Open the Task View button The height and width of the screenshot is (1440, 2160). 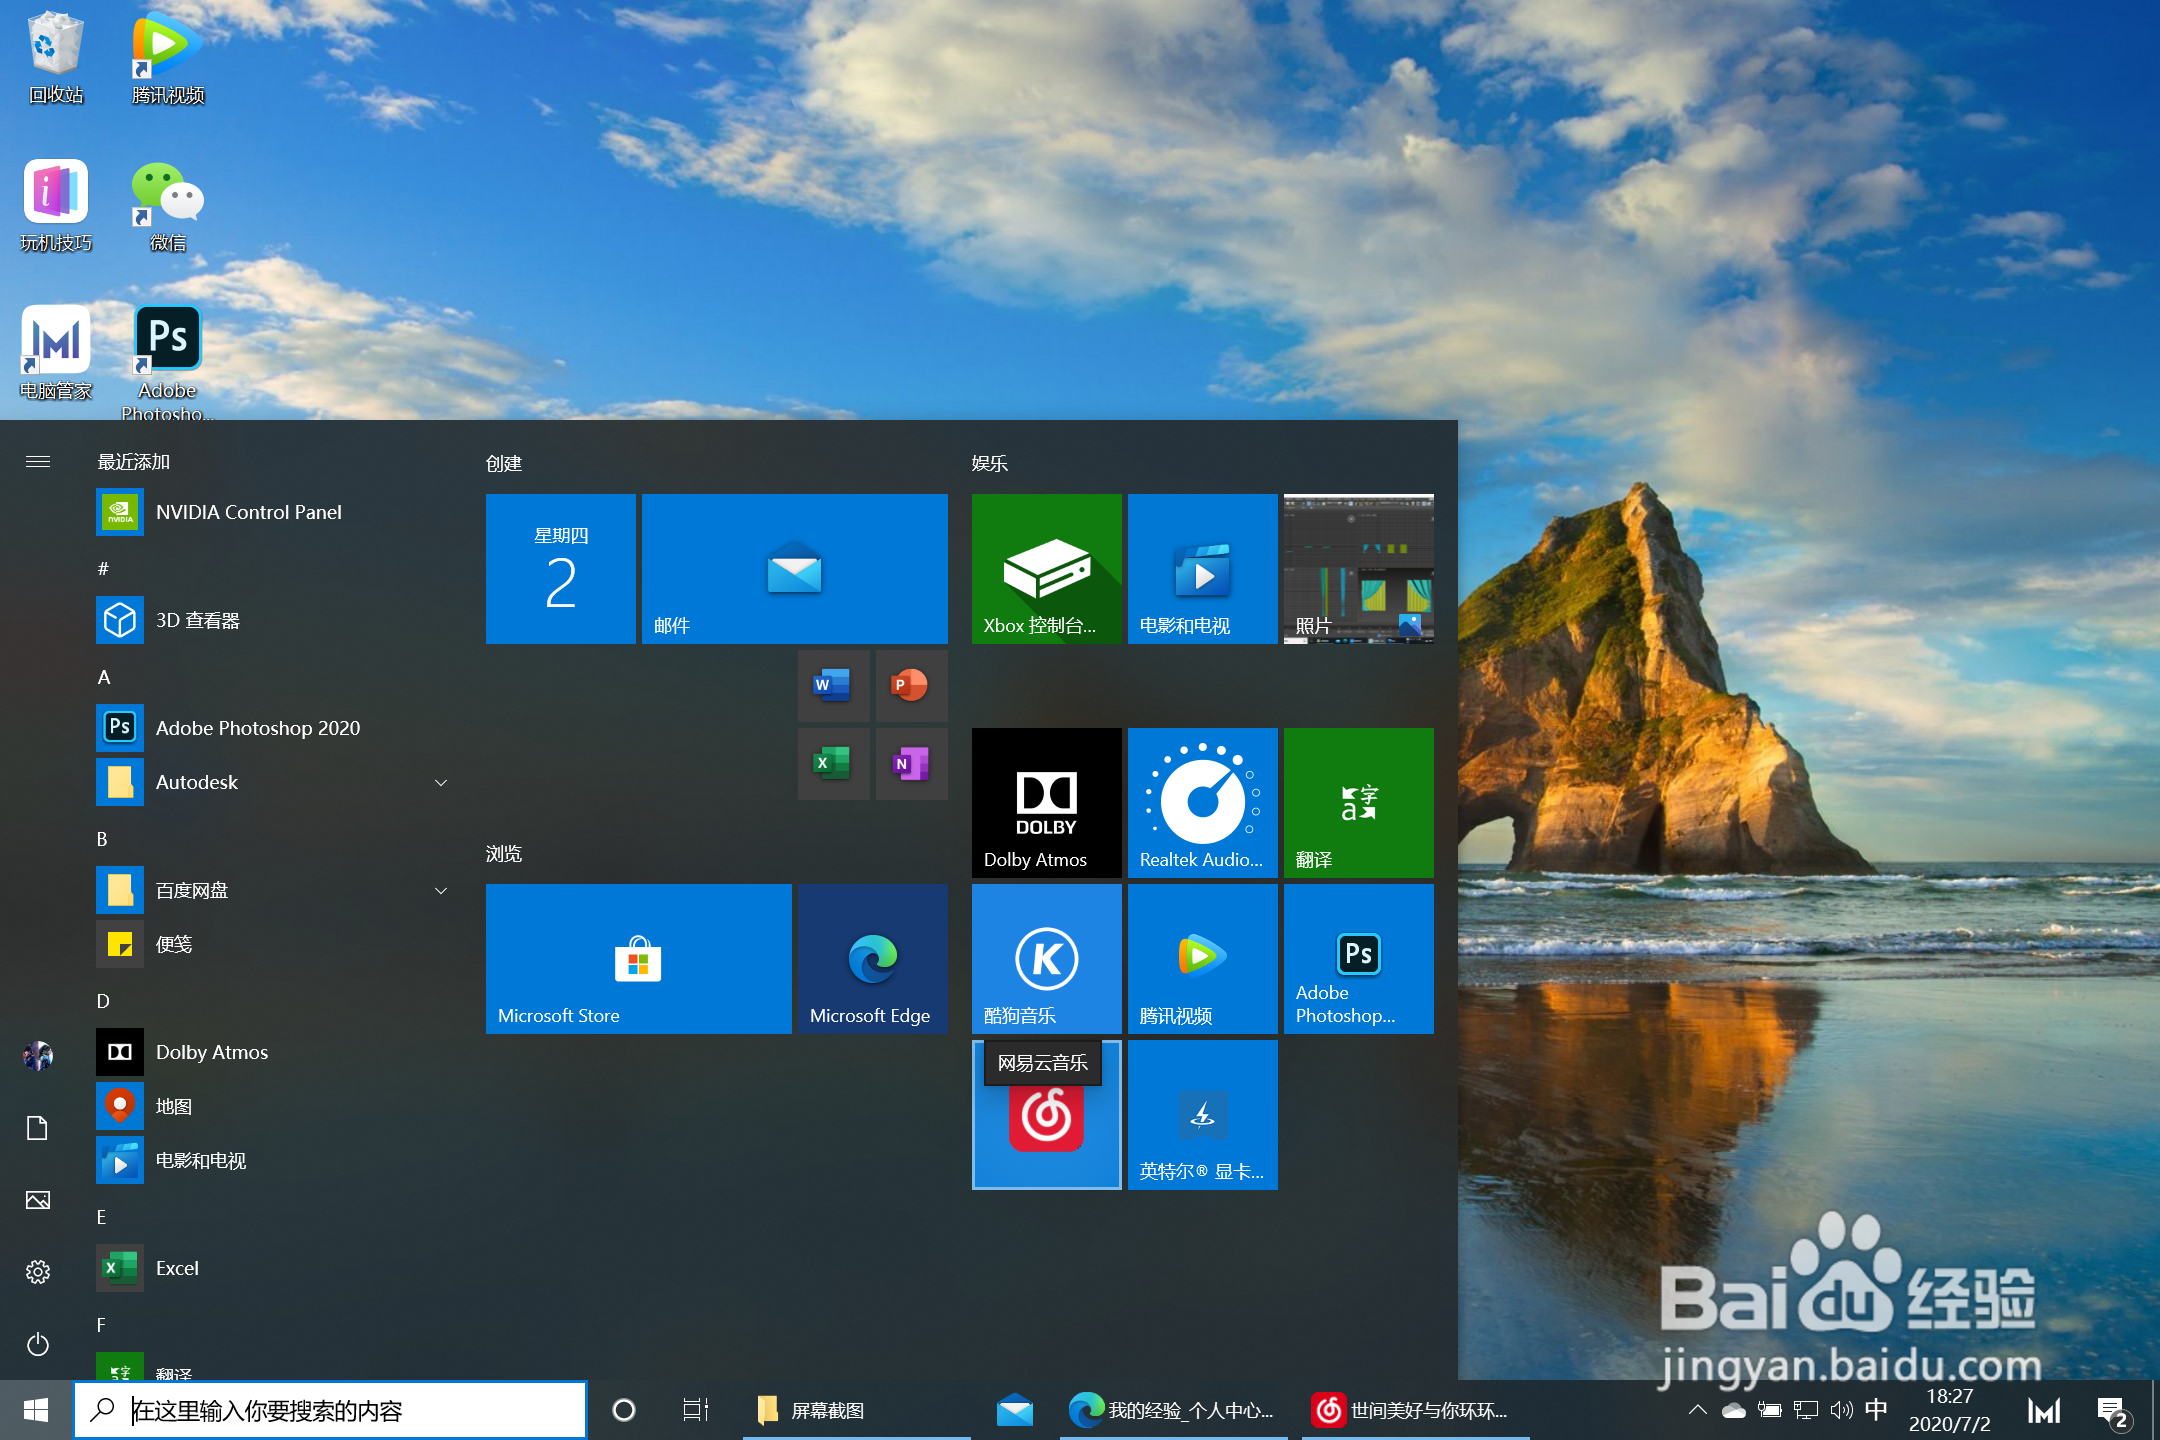(695, 1410)
